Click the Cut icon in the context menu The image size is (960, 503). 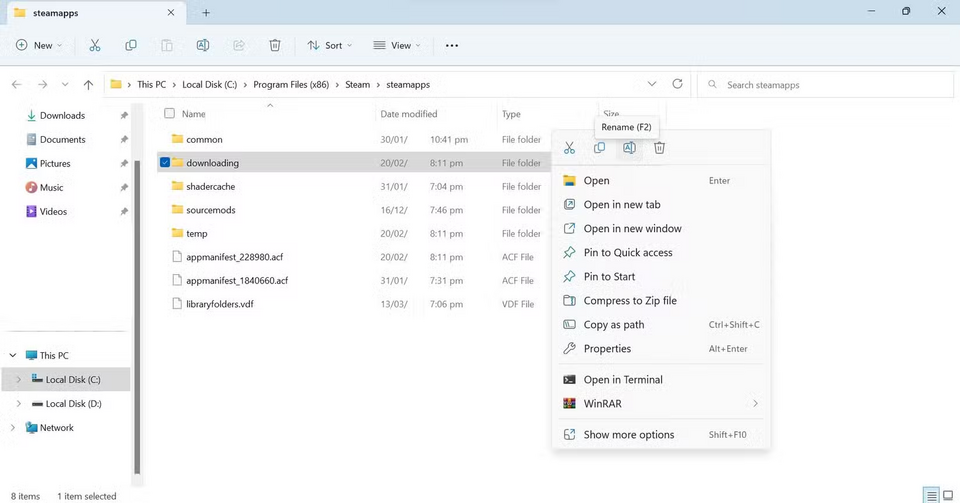pyautogui.click(x=569, y=148)
